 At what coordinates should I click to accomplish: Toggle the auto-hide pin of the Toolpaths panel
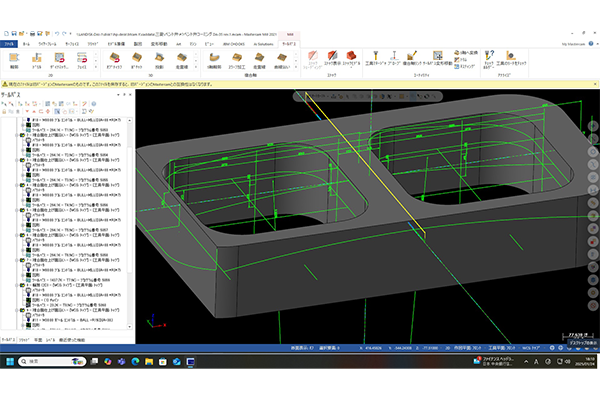click(x=124, y=95)
